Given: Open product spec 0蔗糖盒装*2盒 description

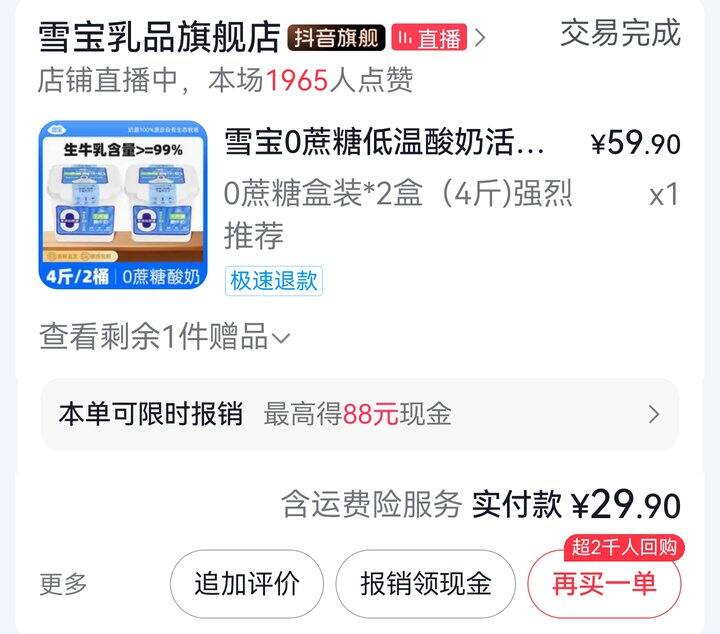Looking at the screenshot, I should [398, 214].
